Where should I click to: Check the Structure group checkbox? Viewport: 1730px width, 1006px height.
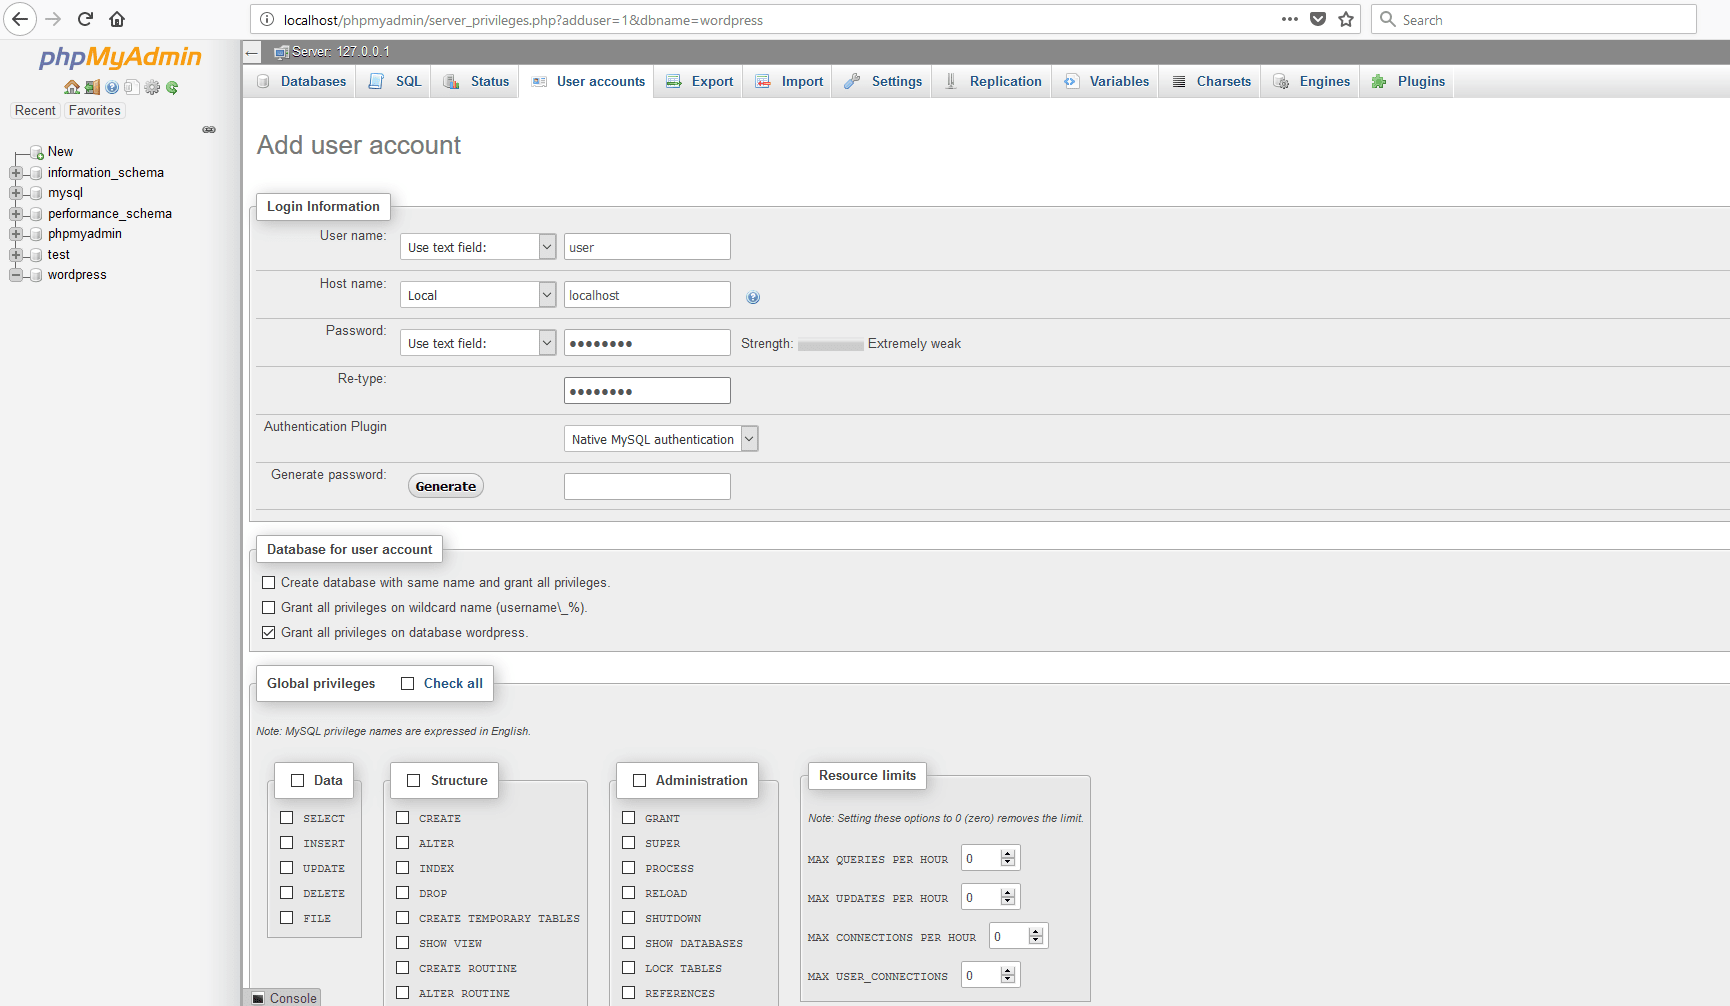coord(413,781)
